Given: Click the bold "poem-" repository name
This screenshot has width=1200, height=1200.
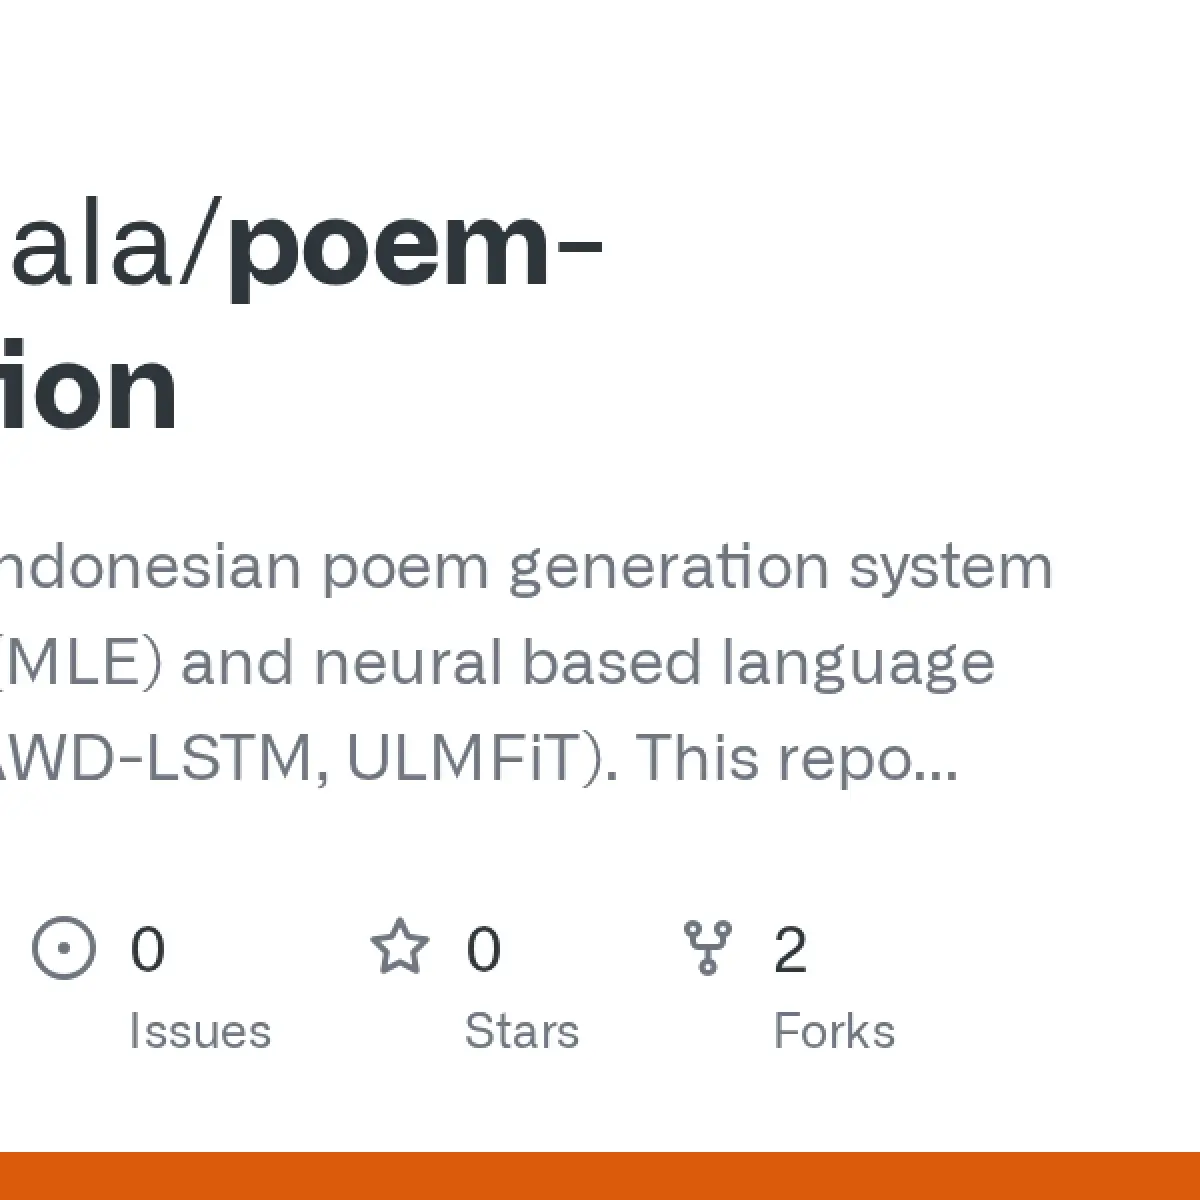Looking at the screenshot, I should coord(416,250).
